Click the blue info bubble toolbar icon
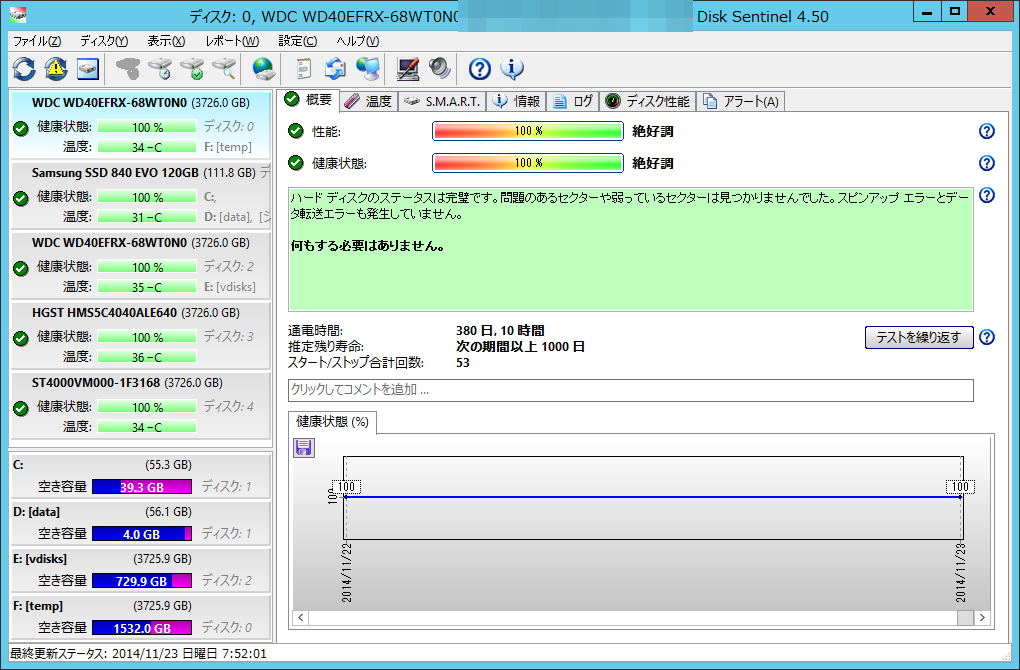 512,68
